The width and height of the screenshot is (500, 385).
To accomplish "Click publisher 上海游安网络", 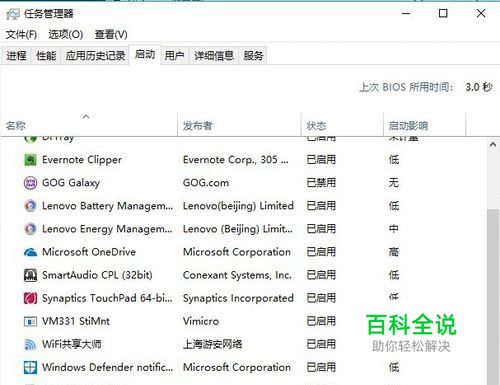I will tap(213, 344).
